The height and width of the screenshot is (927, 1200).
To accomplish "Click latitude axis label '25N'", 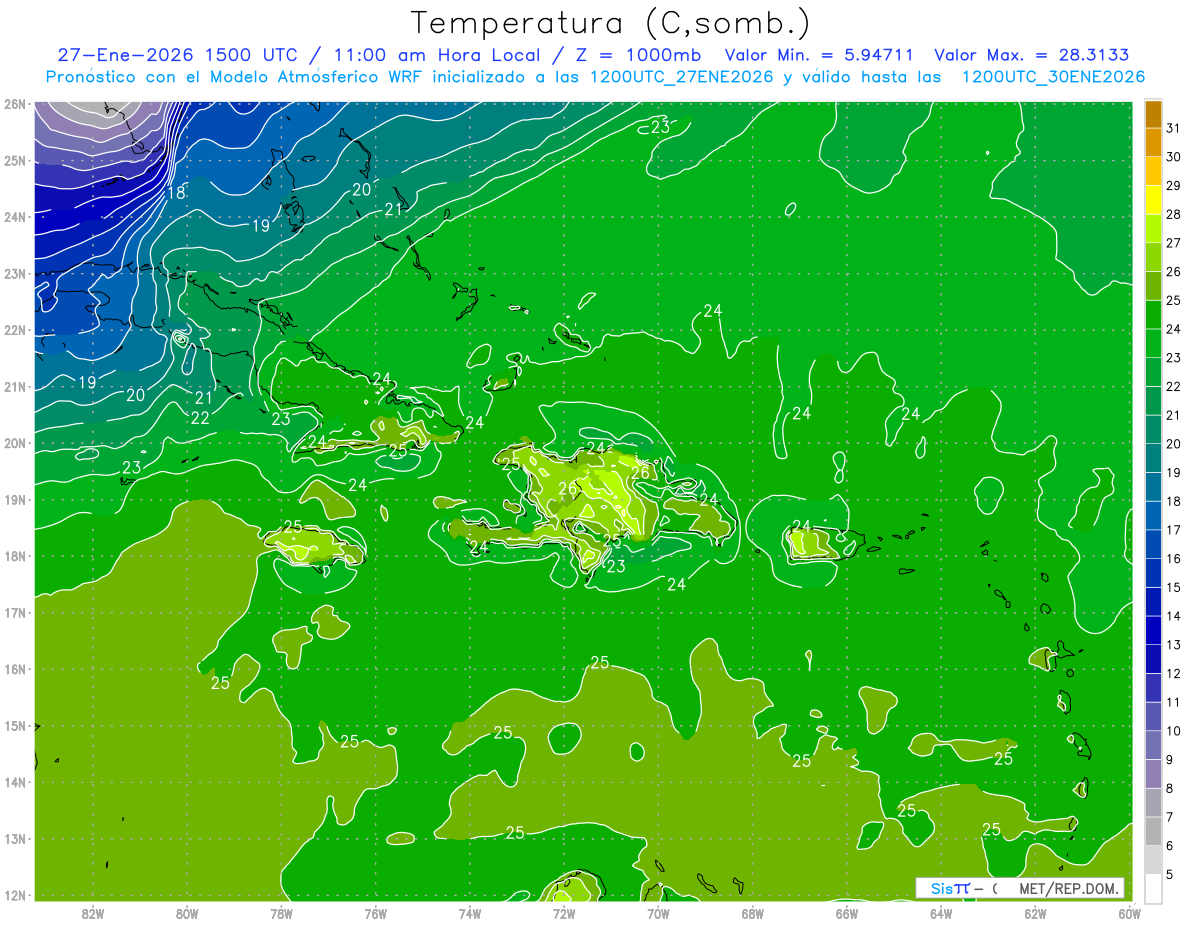I will 15,160.
